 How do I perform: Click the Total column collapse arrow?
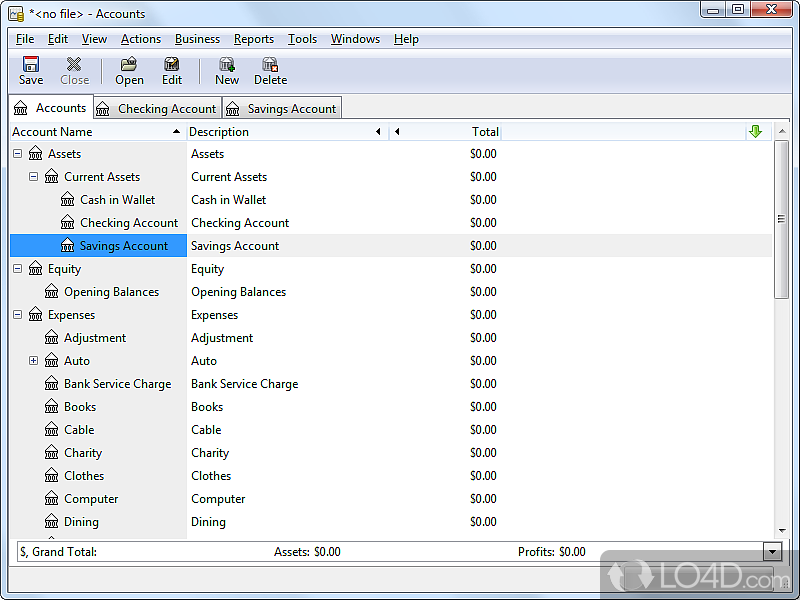[397, 132]
